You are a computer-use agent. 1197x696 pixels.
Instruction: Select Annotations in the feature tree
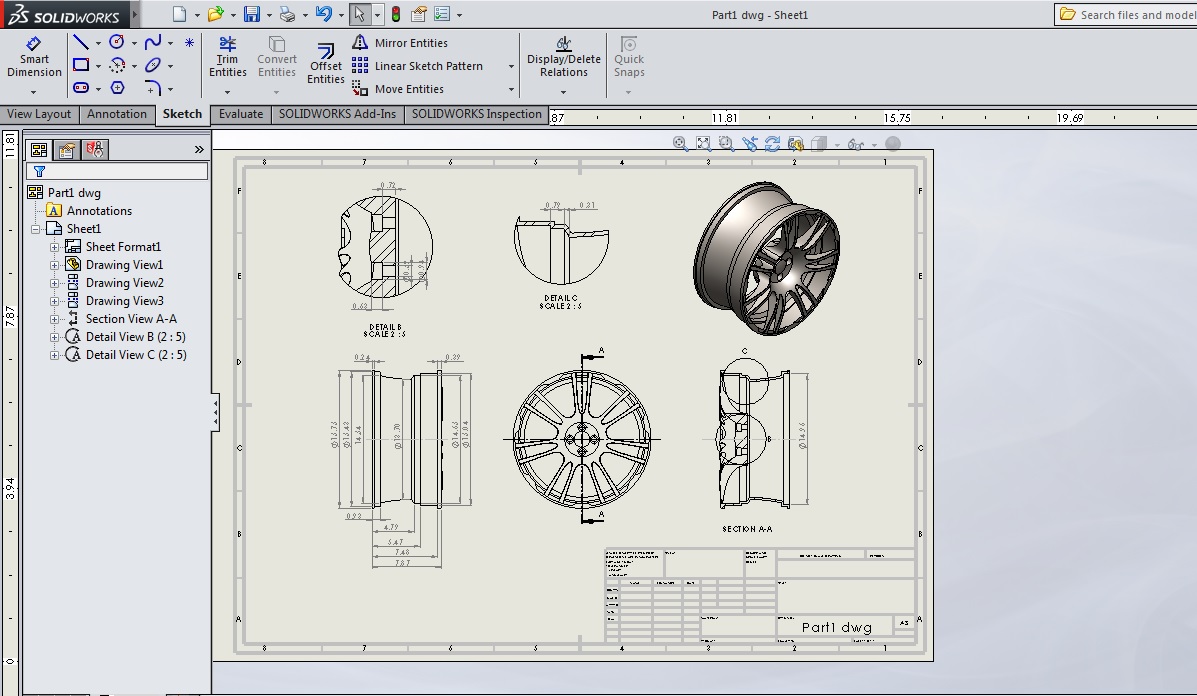pos(89,211)
